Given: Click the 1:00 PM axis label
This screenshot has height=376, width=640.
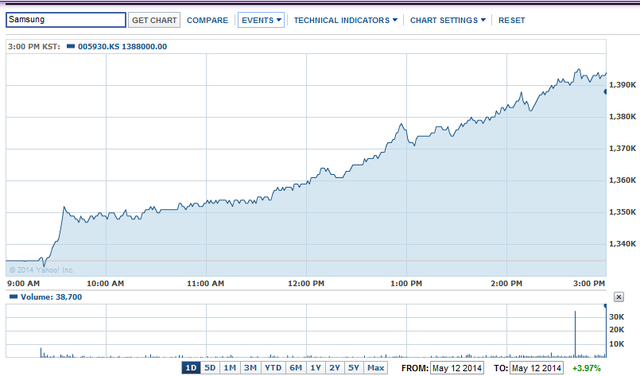Looking at the screenshot, I should 406,283.
